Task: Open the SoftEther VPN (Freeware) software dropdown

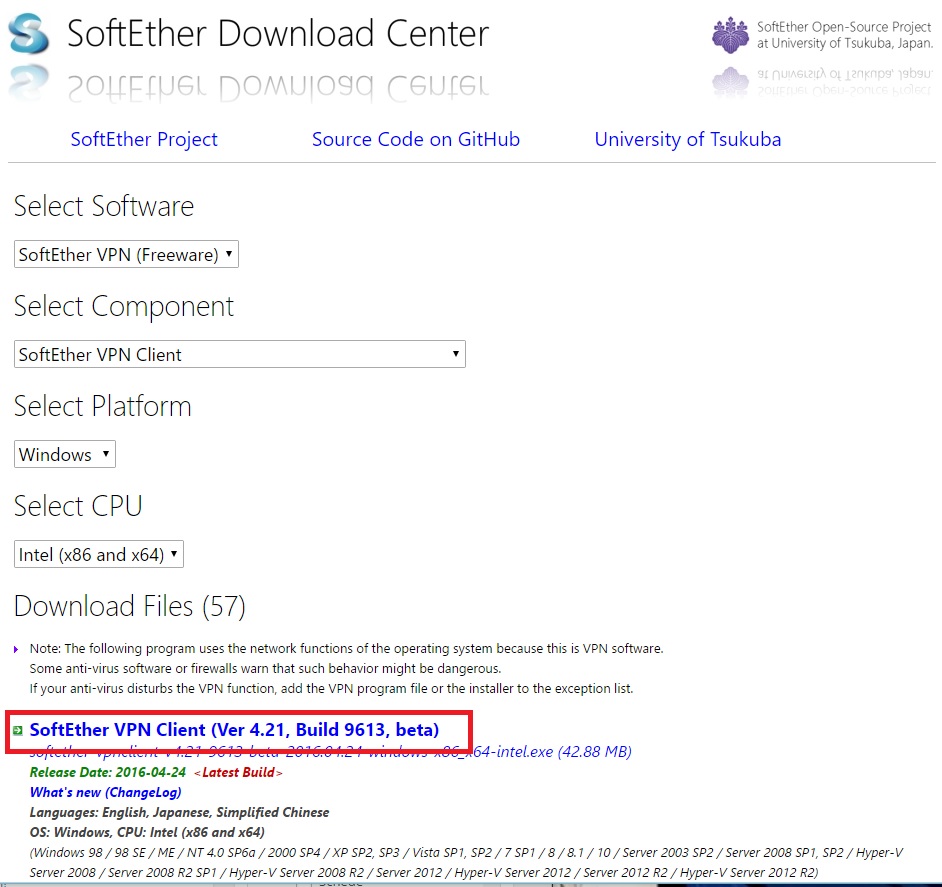Action: [125, 254]
